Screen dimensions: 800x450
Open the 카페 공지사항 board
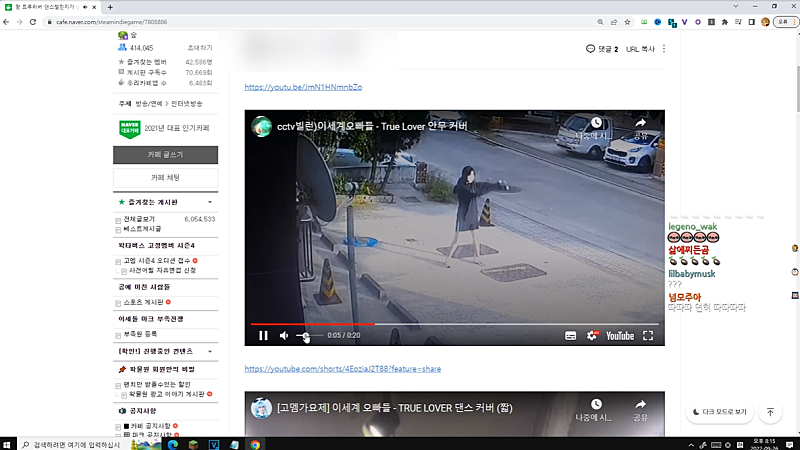coord(151,426)
